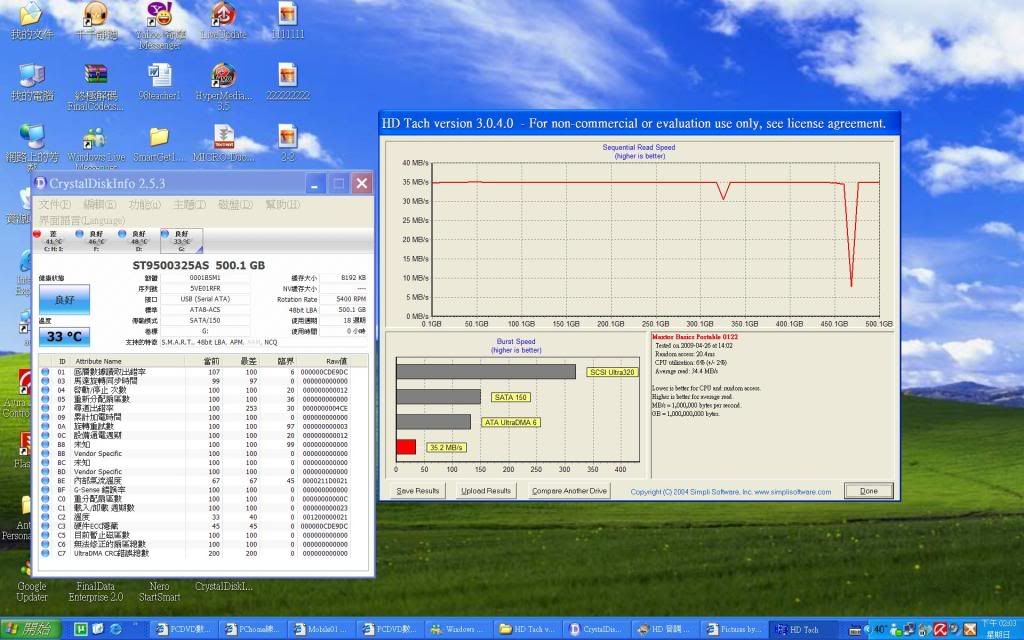
Task: Select the G: drive tab at 33°C
Action: (x=182, y=241)
